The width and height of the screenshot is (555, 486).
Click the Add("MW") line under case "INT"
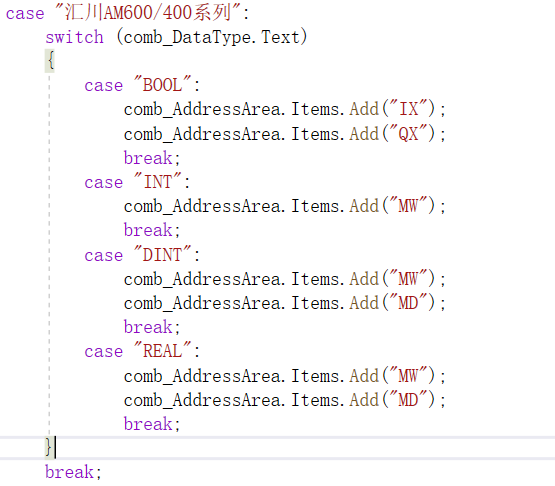tap(284, 206)
